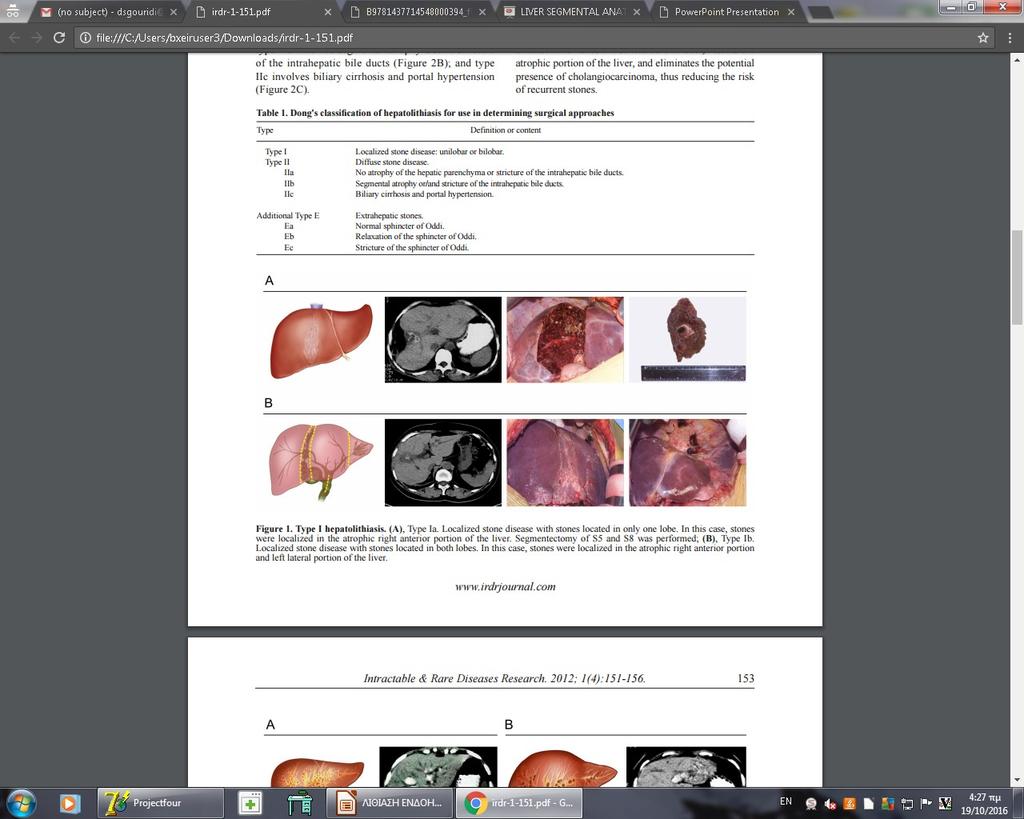Screen dimensions: 1024x819
Task: Click the white document tray icon
Action: [869, 803]
